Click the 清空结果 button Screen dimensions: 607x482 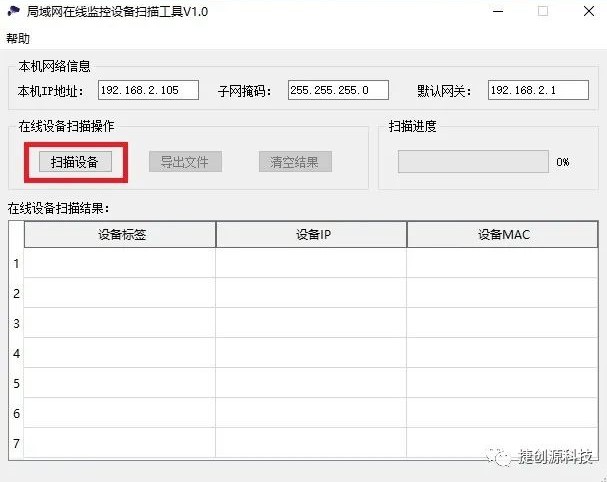coord(295,161)
